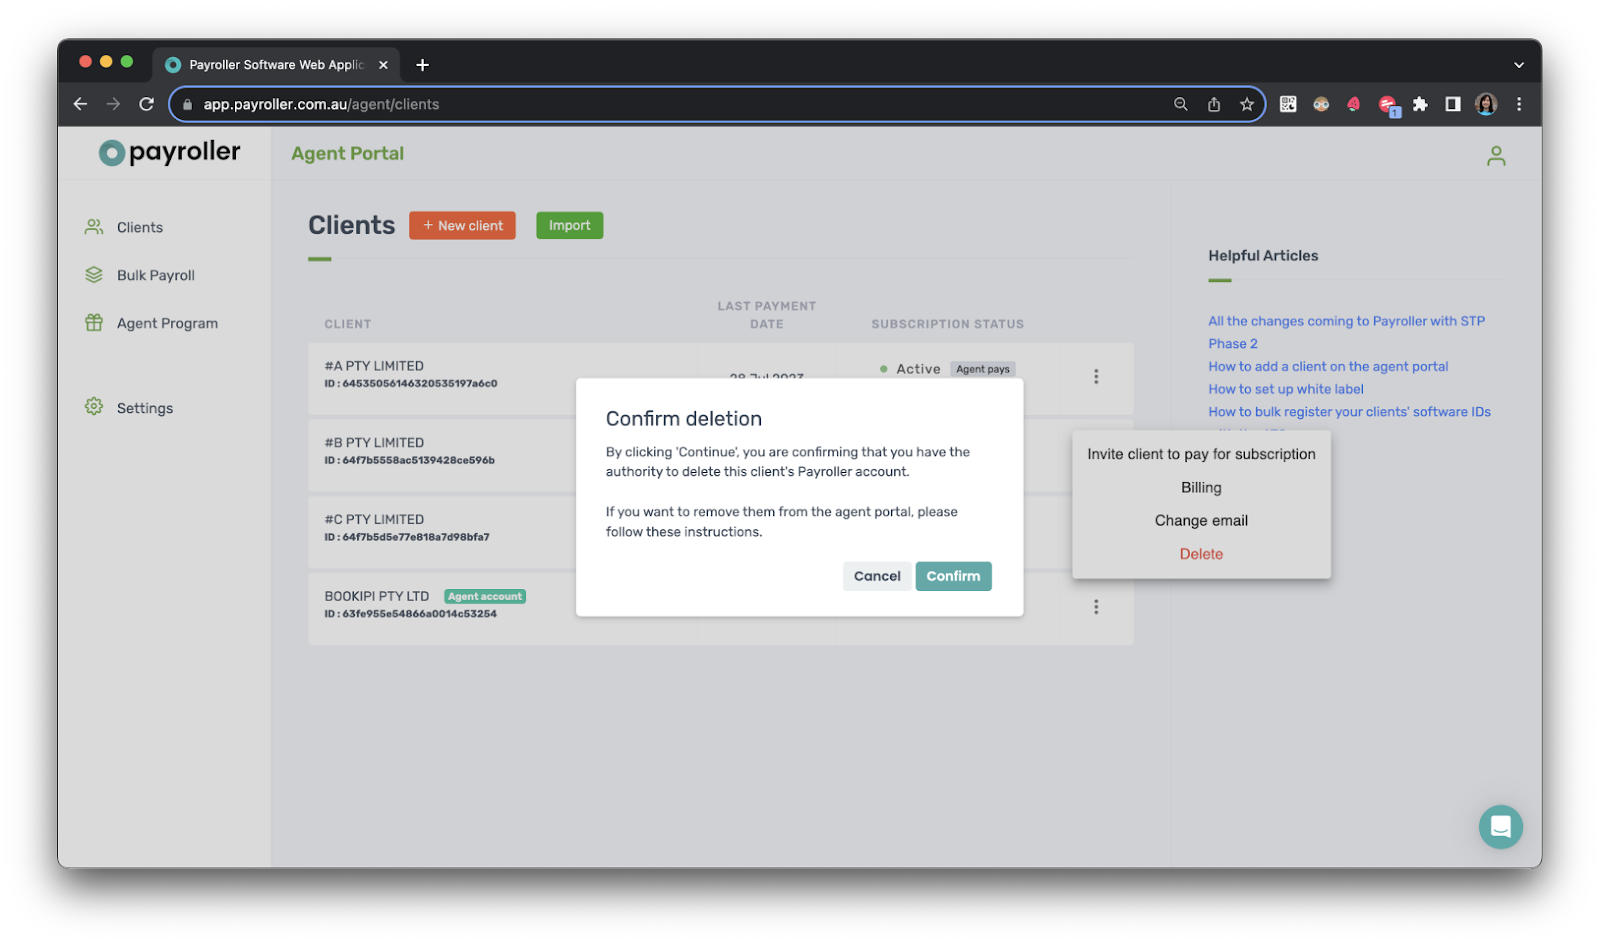Viewport: 1600px width, 944px height.
Task: Open Settings in the sidebar
Action: coord(144,408)
